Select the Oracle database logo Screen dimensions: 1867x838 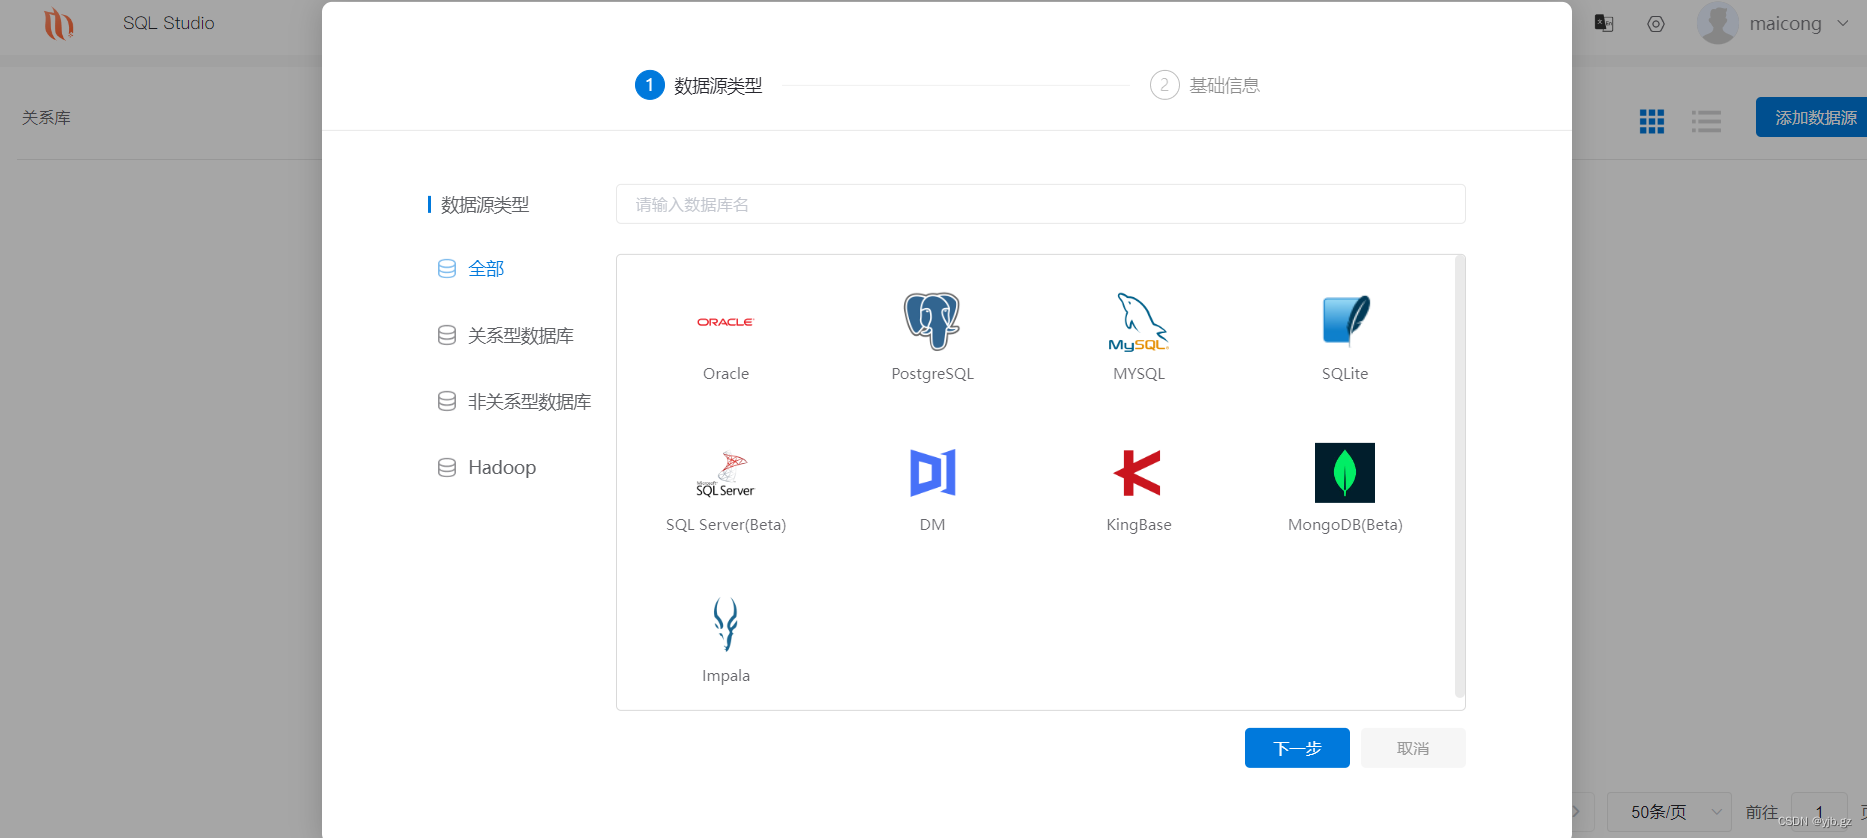tap(726, 322)
